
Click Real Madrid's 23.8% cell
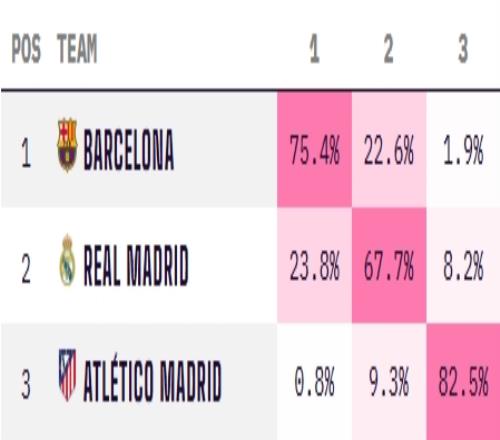click(x=314, y=265)
